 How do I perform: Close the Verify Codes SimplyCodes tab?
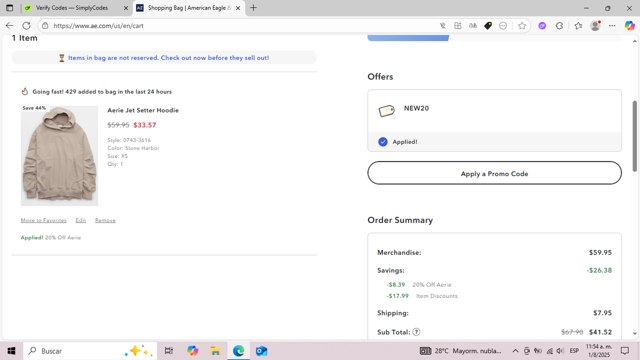126,8
